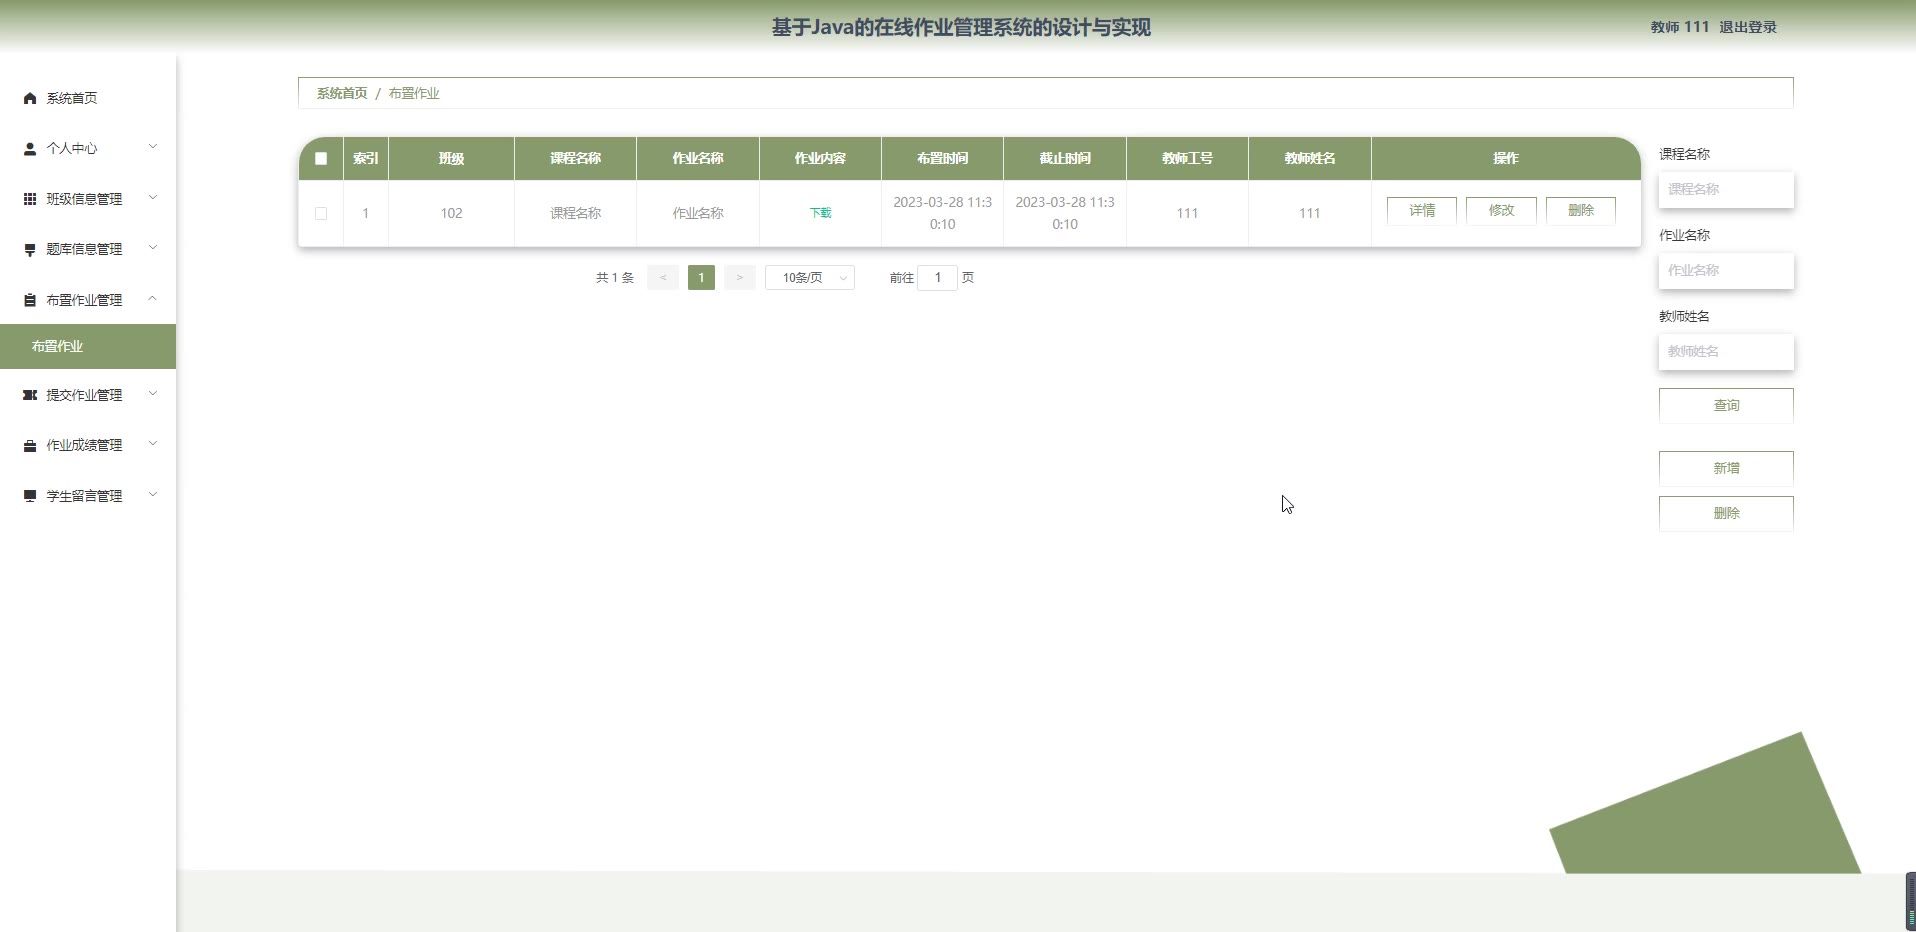Expand the 作业成绩管理 chevron
Screen dimensions: 1916x932
coord(153,444)
